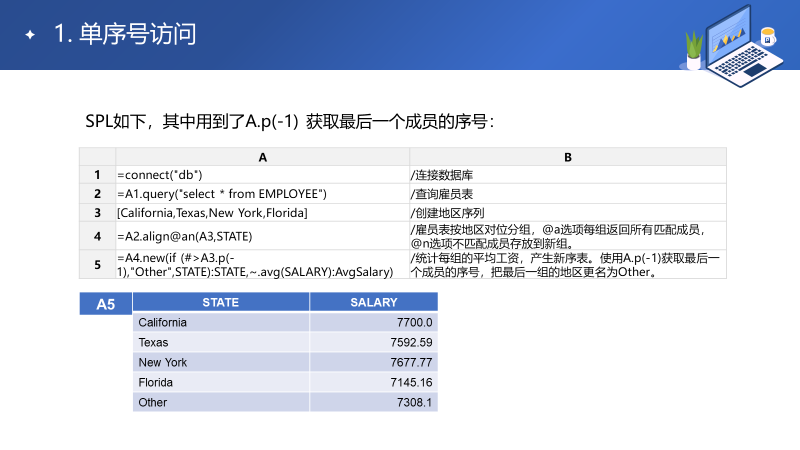Click the blue A5 result label

click(x=105, y=303)
